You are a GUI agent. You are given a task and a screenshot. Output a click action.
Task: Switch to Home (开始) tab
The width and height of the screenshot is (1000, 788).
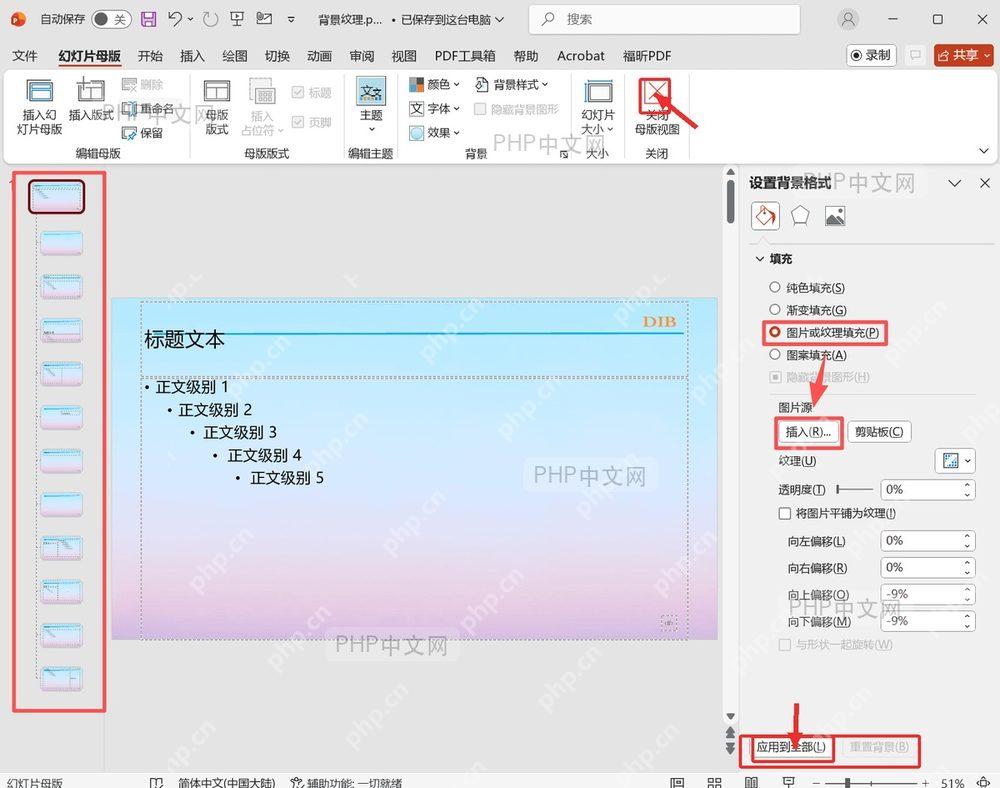click(151, 56)
